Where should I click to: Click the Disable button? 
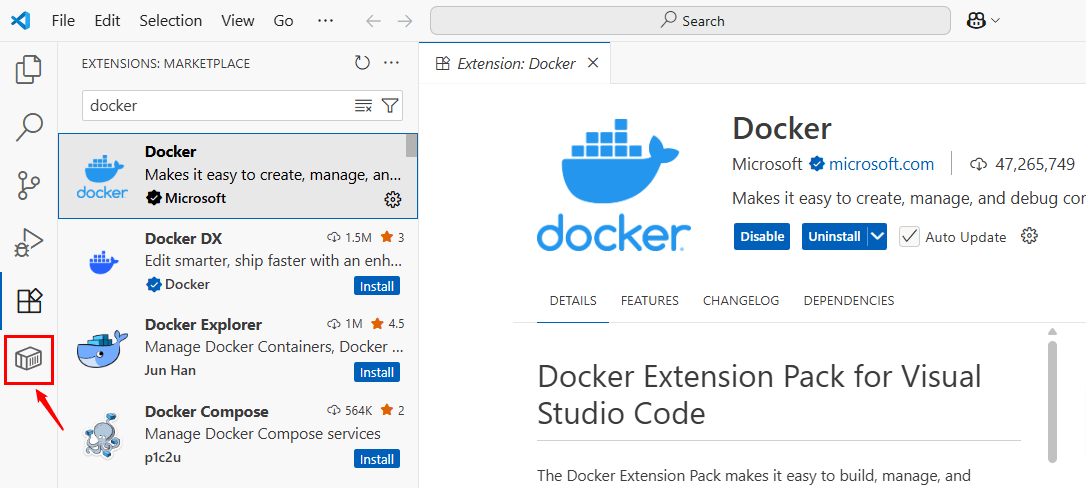(x=762, y=237)
